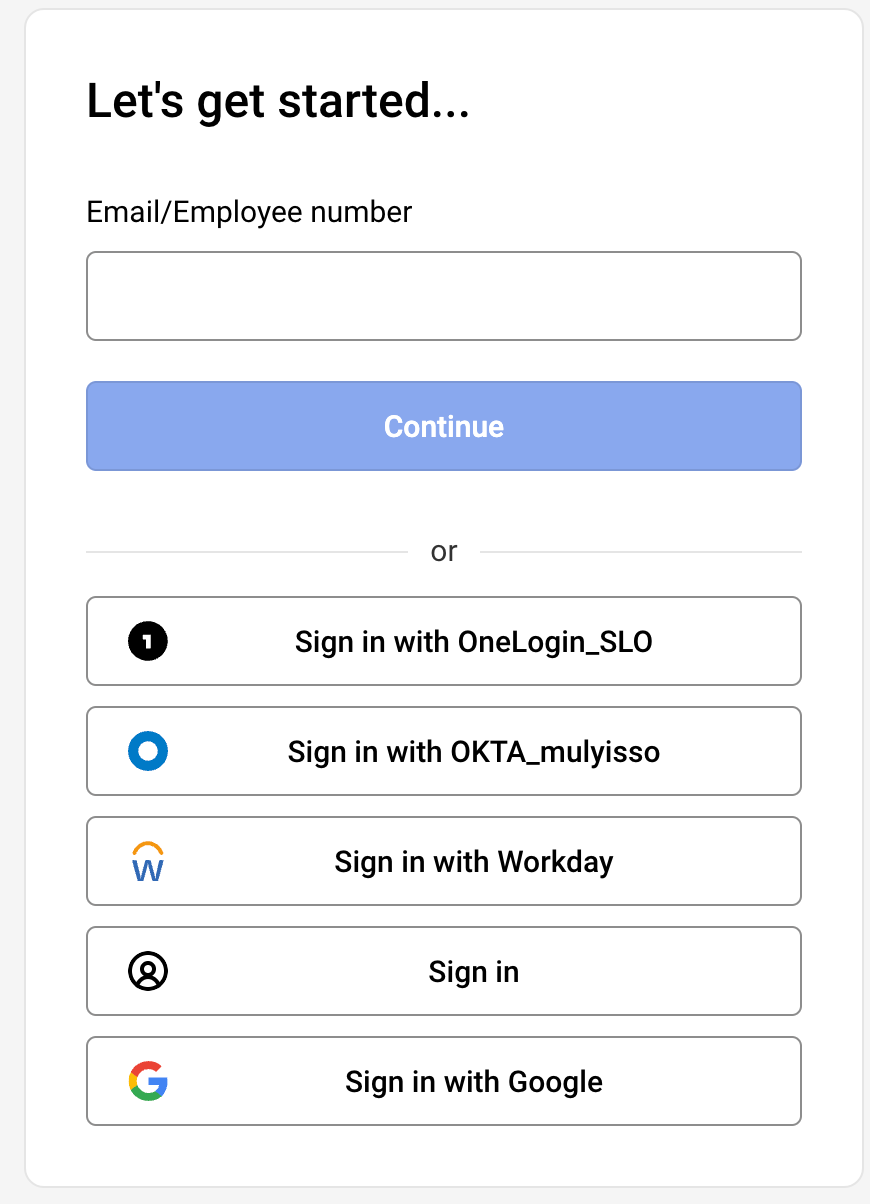Viewport: 870px width, 1204px height.
Task: Click the orange Workday "W" icon
Action: tap(148, 861)
